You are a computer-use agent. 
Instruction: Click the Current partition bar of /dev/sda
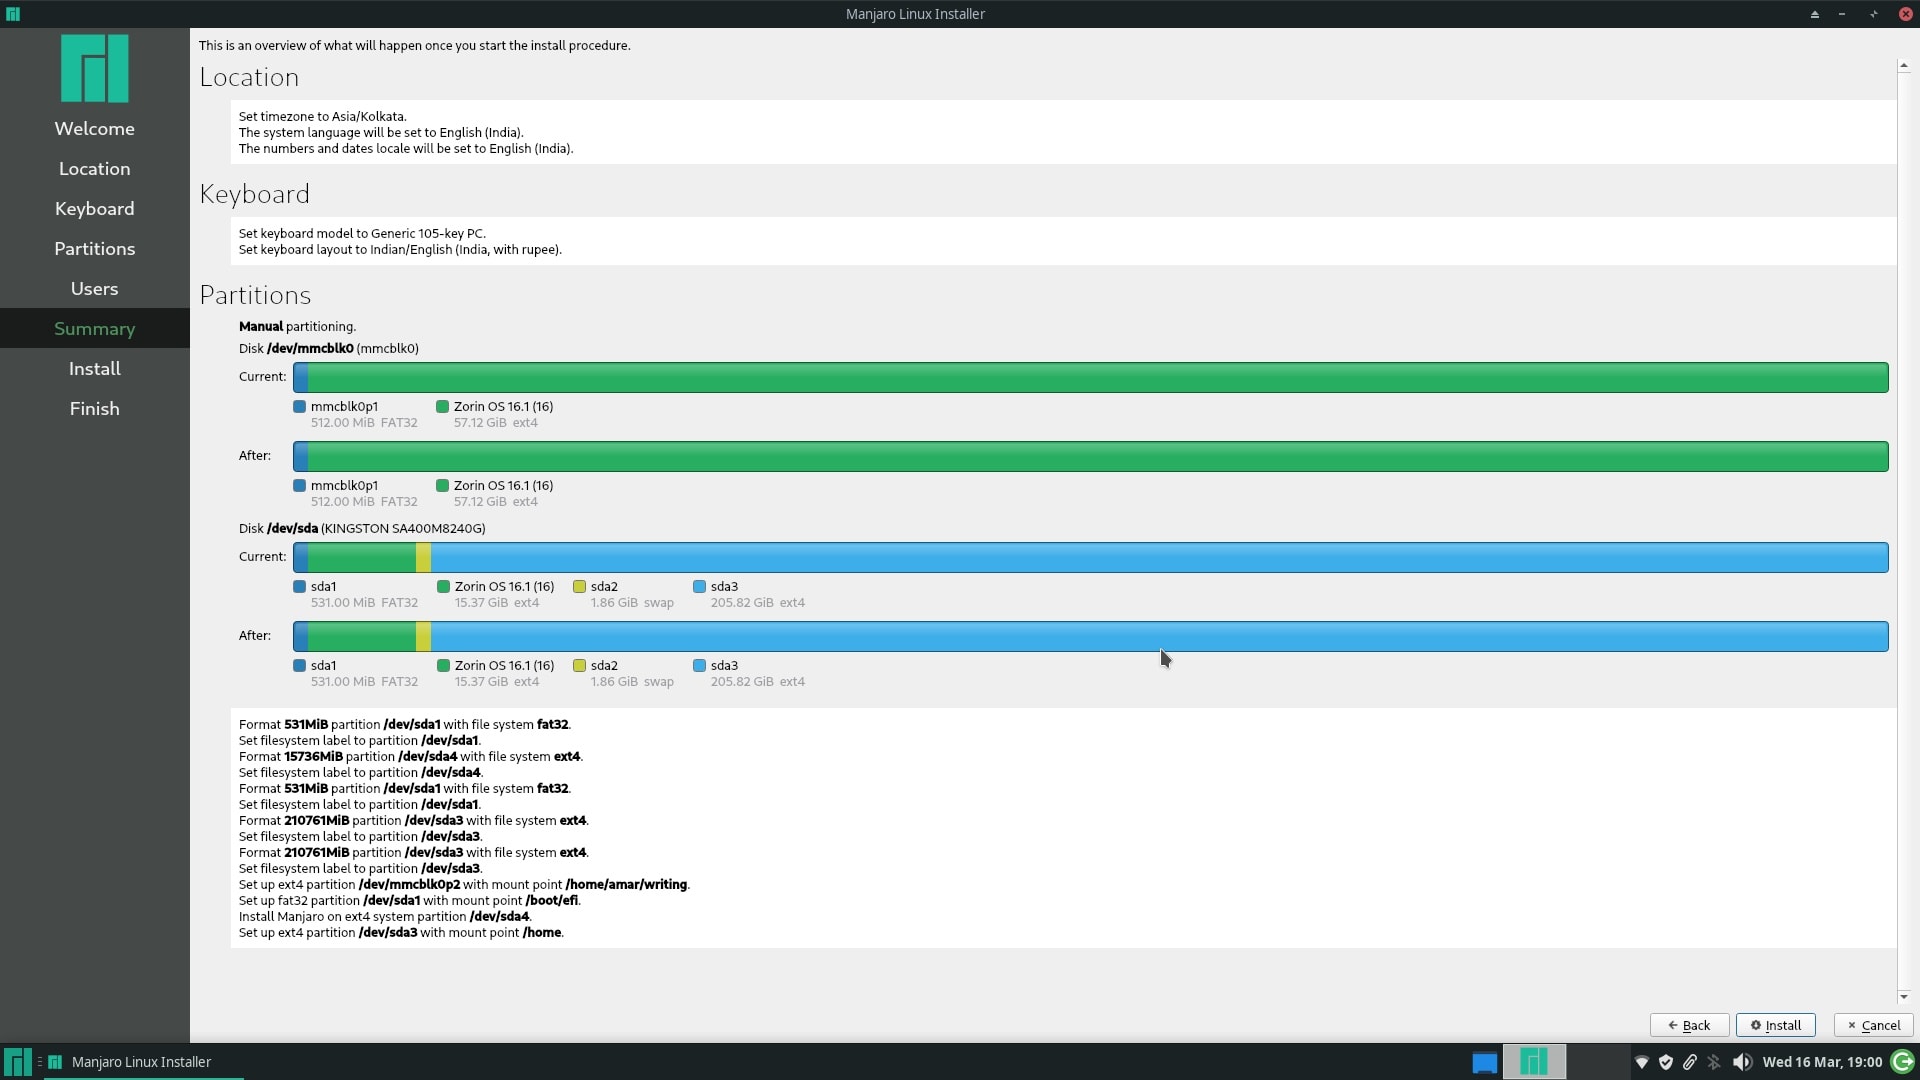[x=1090, y=557]
